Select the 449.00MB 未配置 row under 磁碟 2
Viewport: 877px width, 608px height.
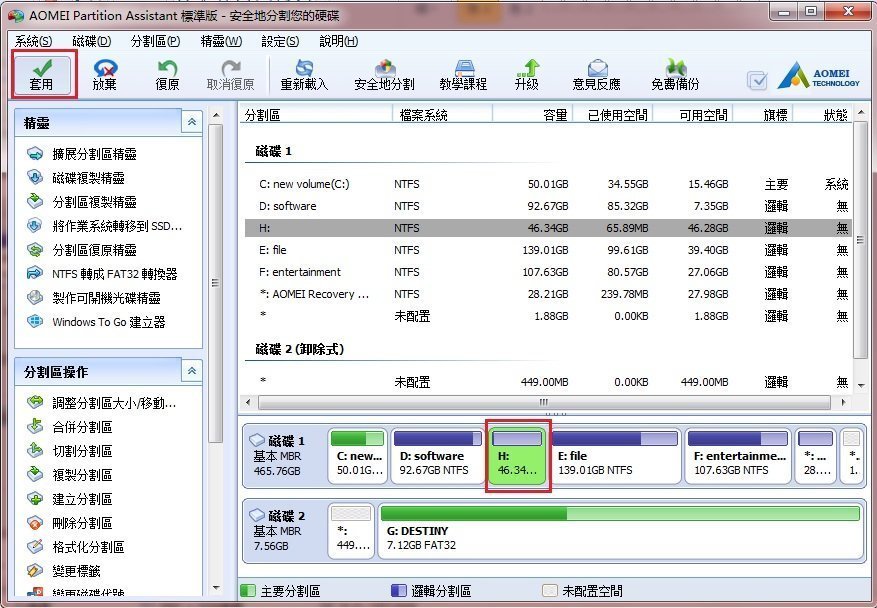548,382
